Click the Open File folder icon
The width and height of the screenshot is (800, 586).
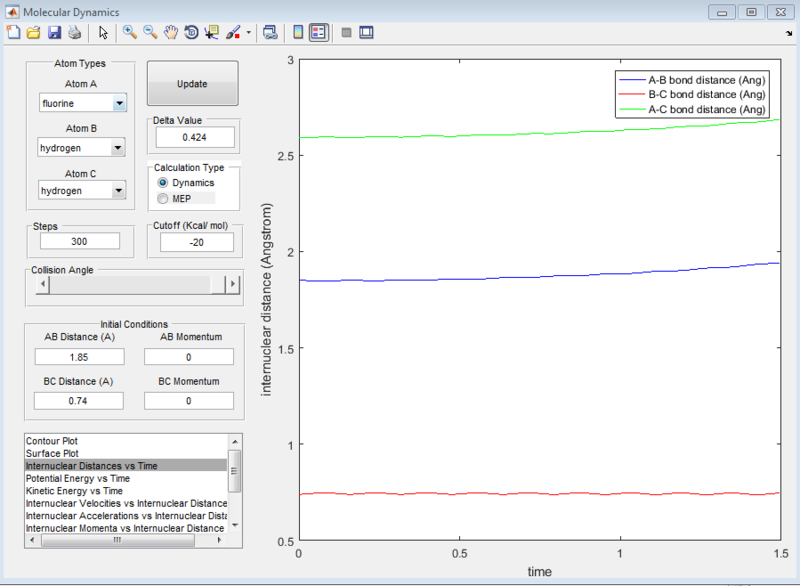33,32
